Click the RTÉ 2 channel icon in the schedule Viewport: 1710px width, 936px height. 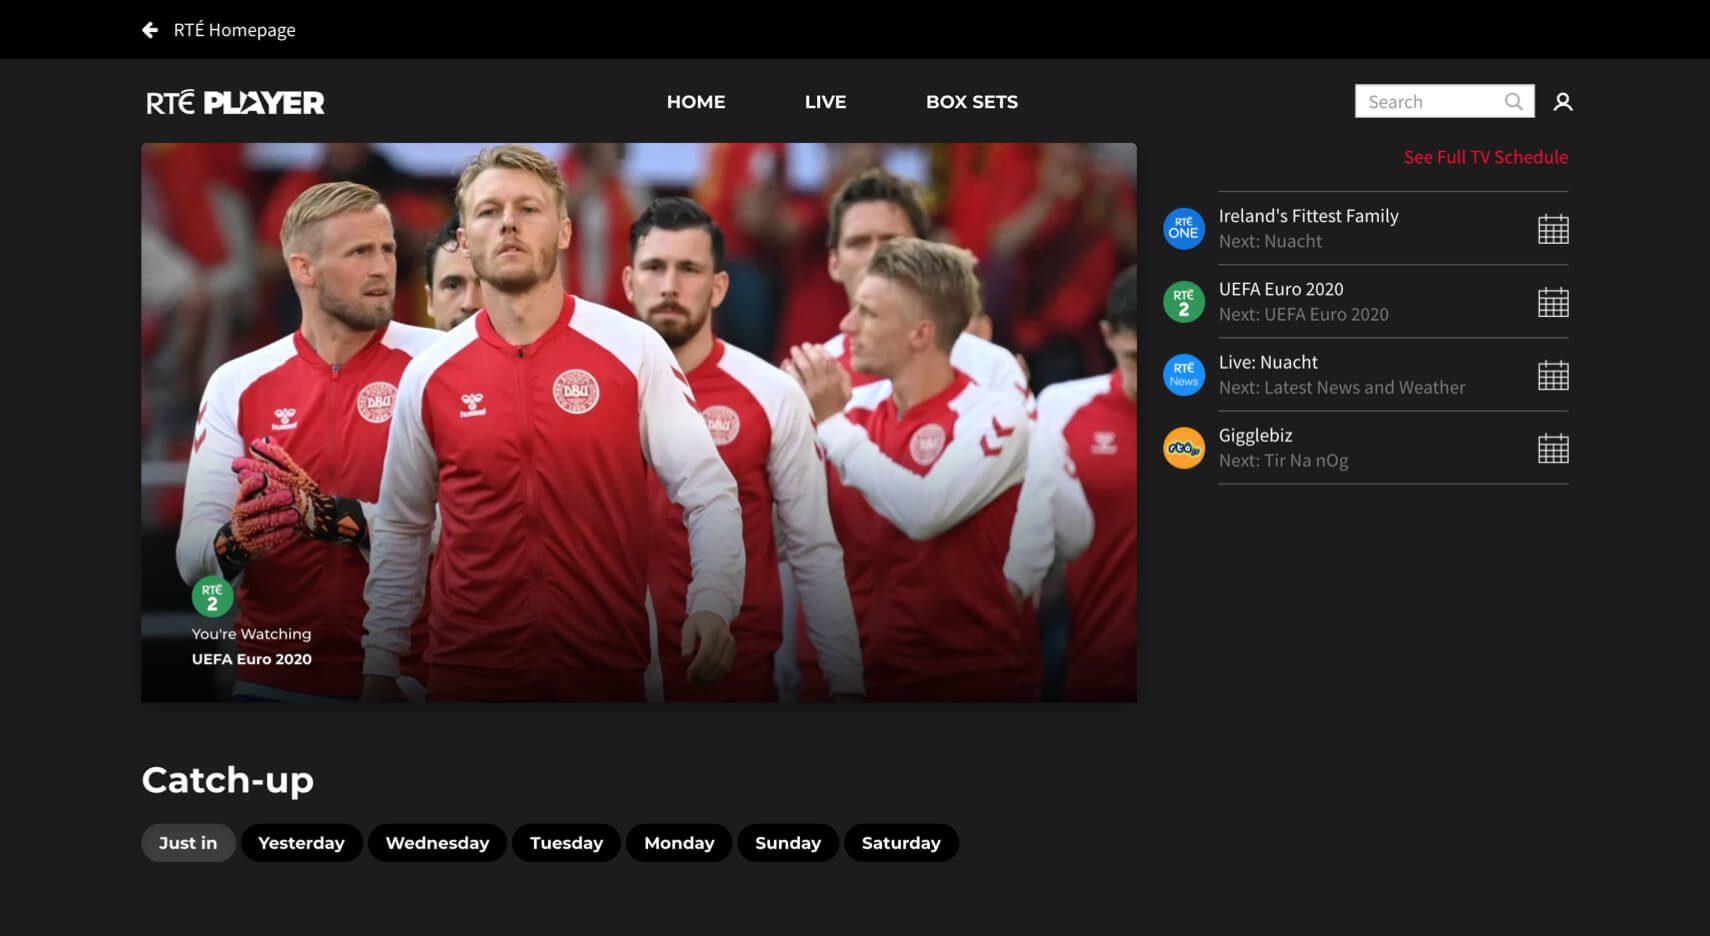(1183, 301)
